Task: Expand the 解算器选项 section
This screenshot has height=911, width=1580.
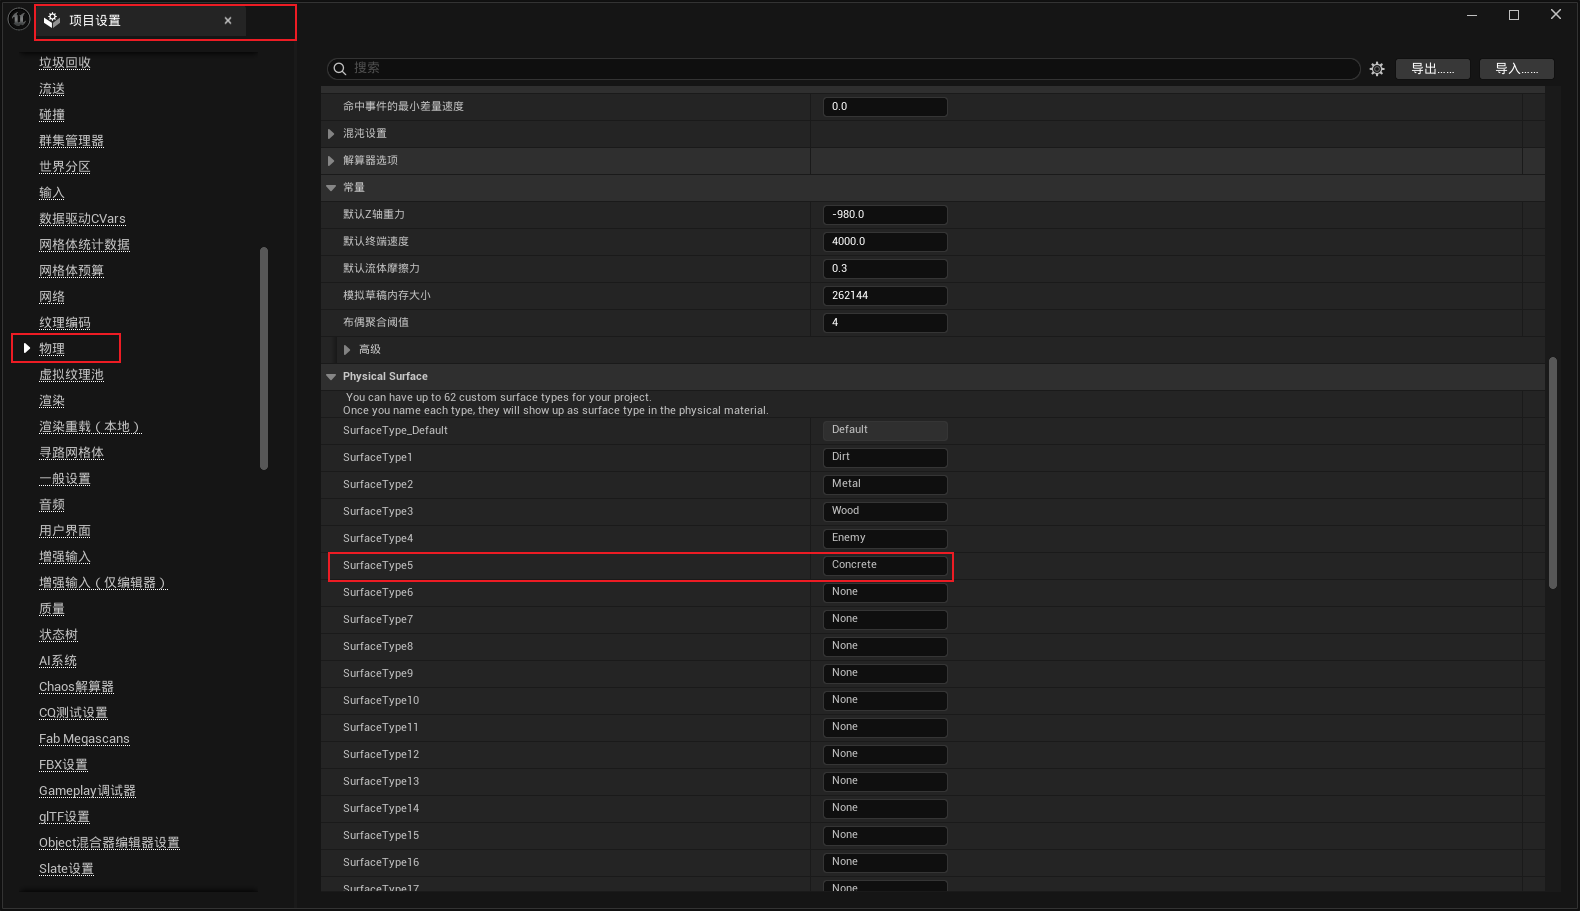Action: (x=331, y=161)
